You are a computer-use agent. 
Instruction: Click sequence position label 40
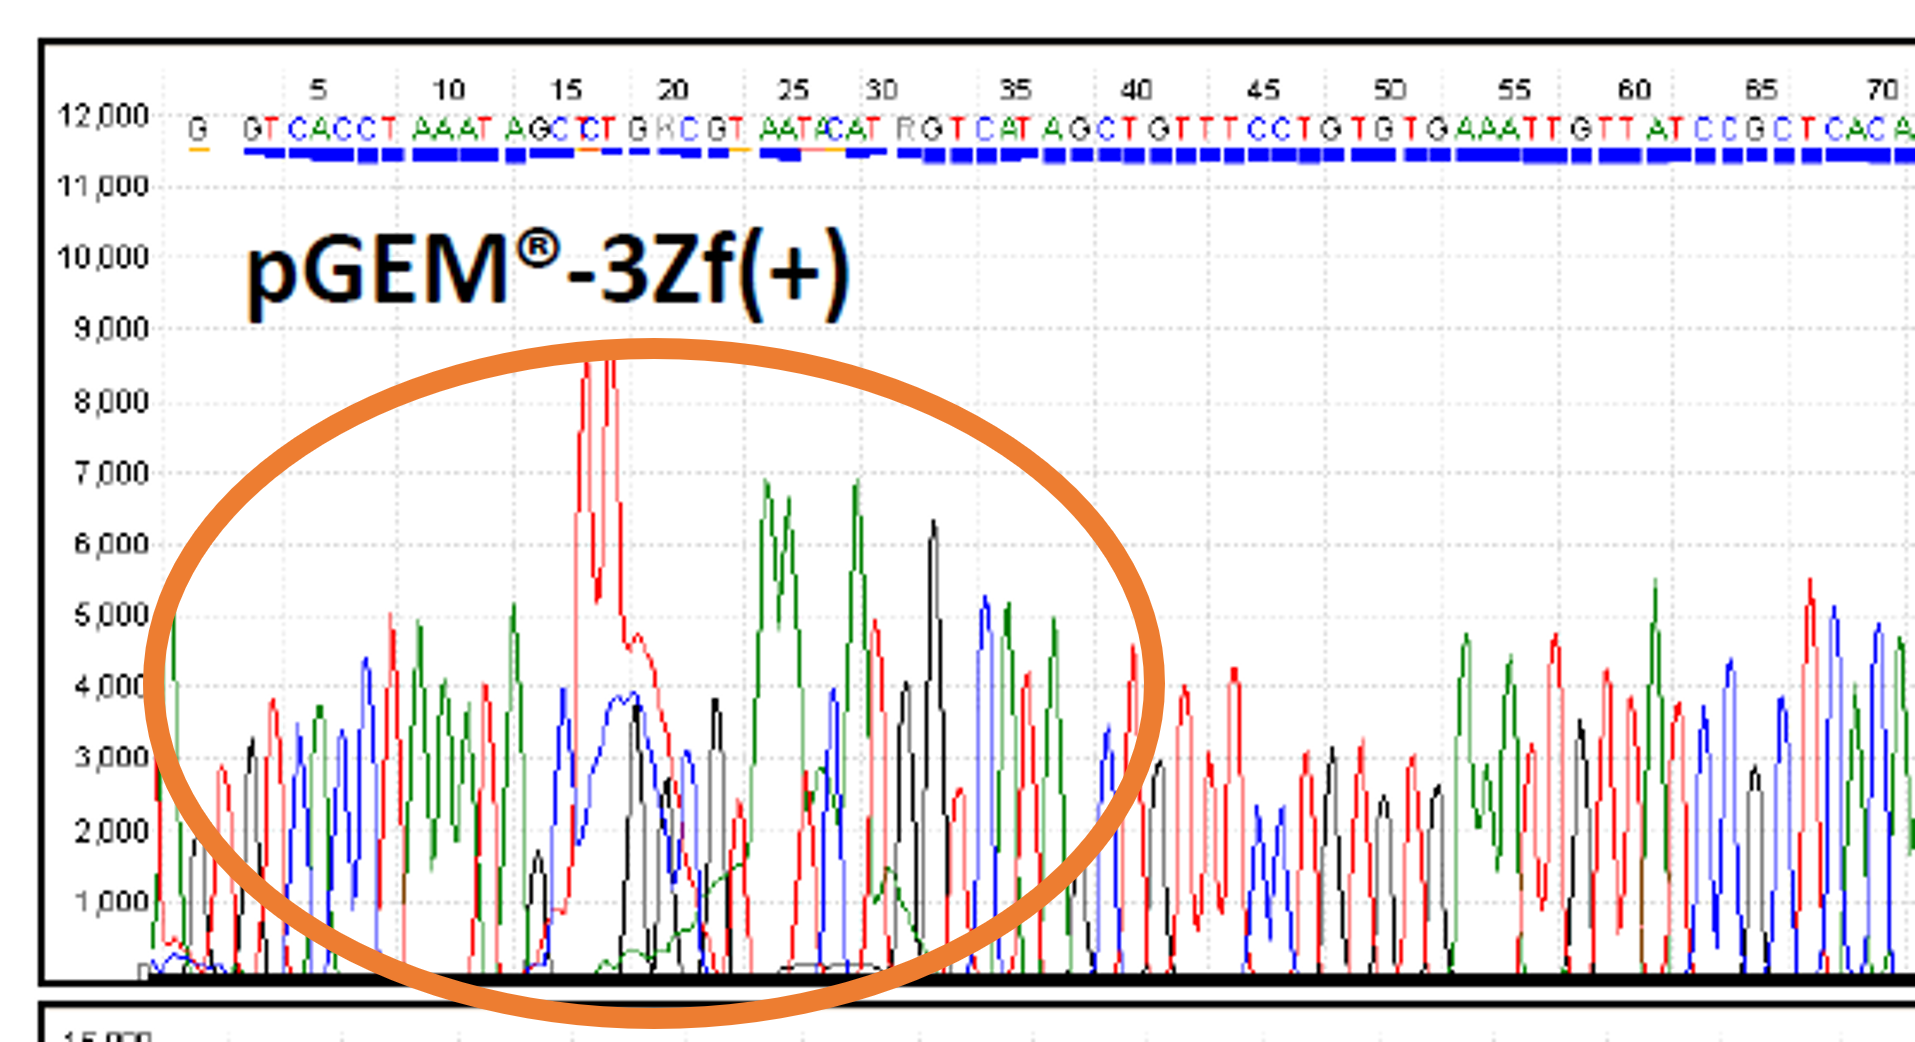[1136, 90]
